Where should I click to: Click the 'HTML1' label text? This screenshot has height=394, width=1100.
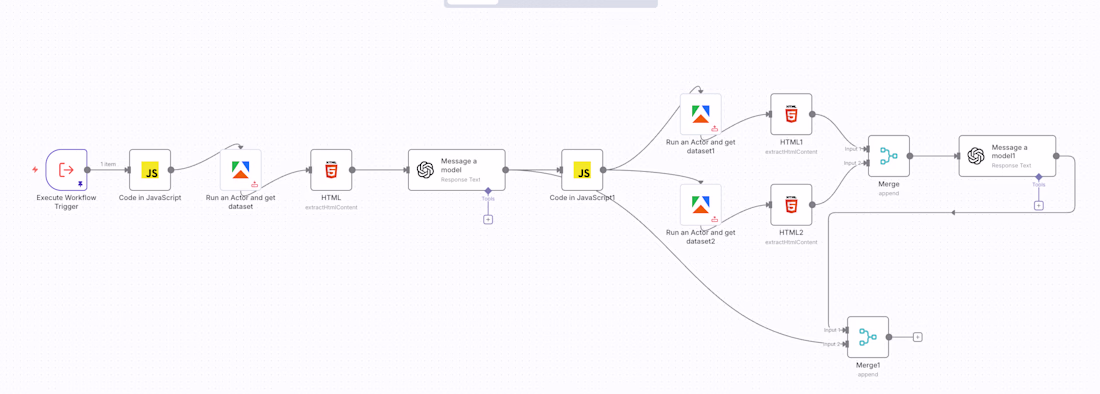[x=791, y=142]
